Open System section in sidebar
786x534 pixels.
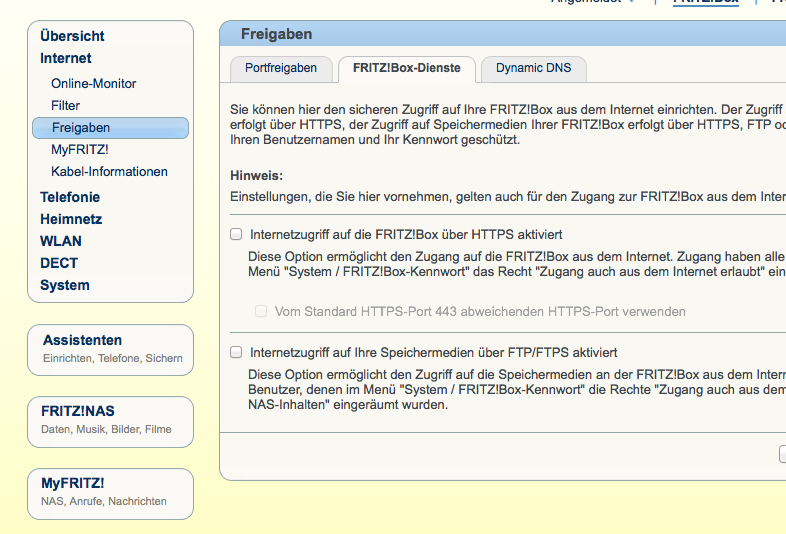click(65, 285)
